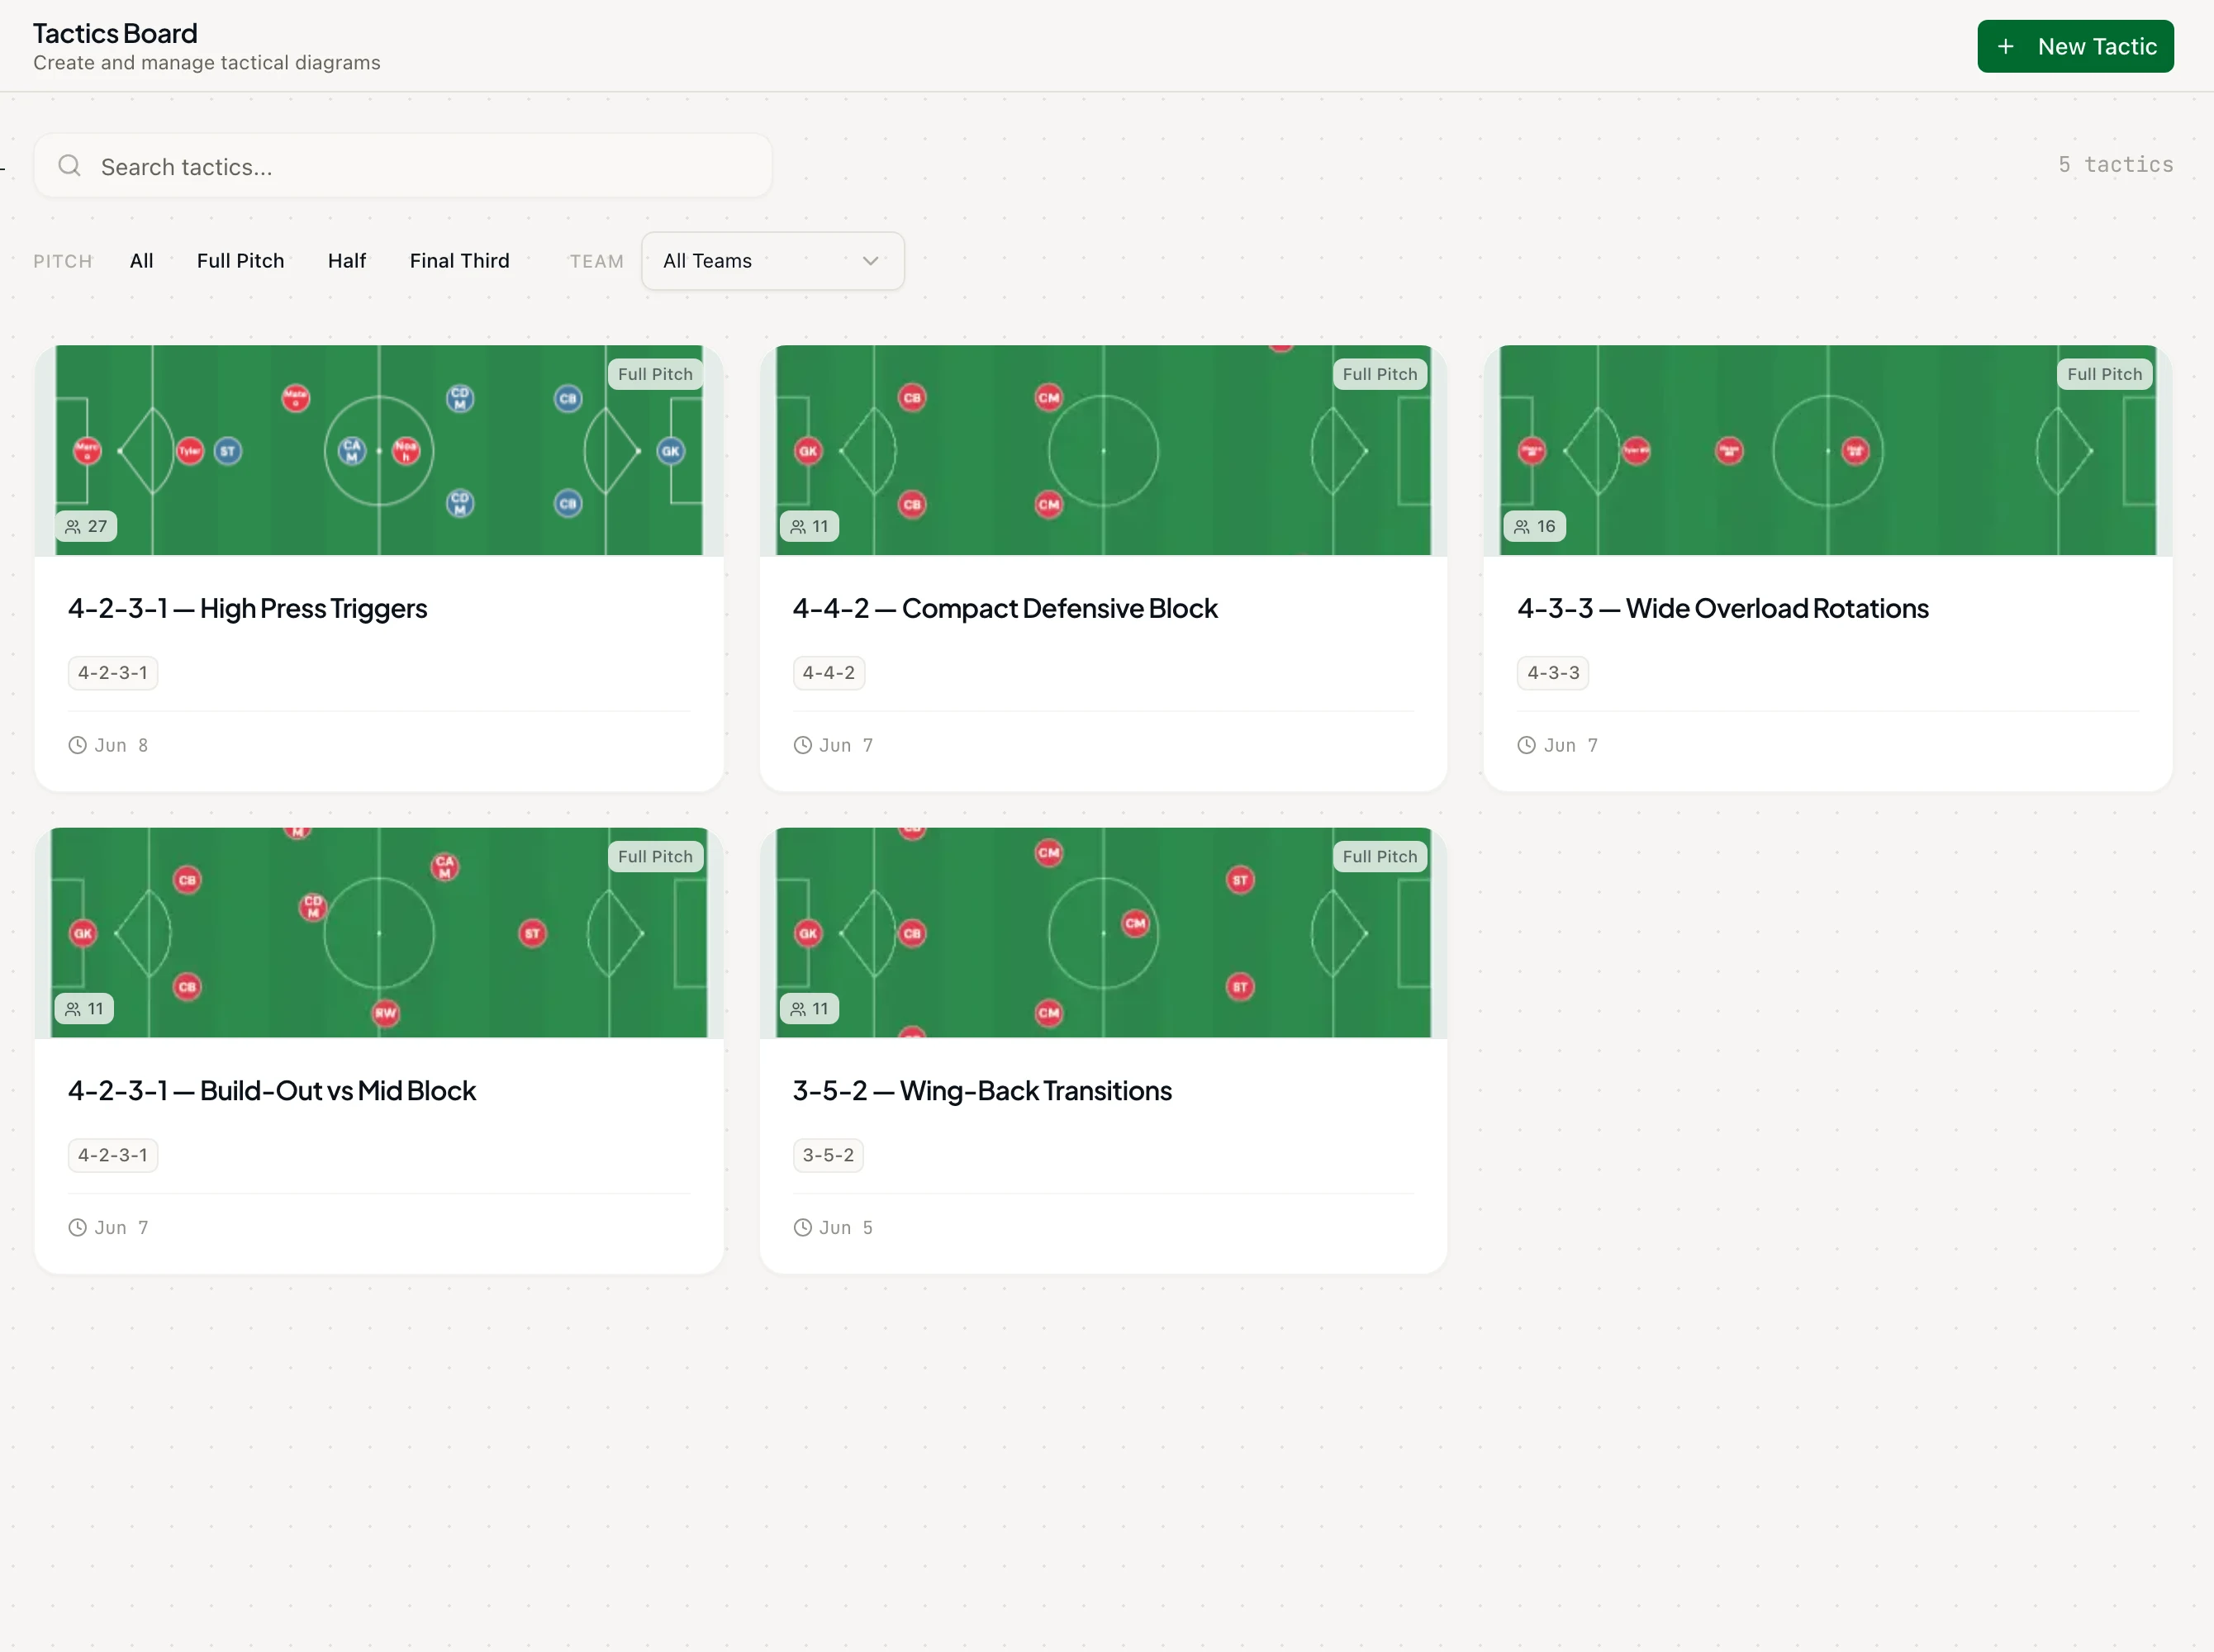
Task: Open 4-3-3 — Wide Overload Rotations title
Action: pos(1722,608)
